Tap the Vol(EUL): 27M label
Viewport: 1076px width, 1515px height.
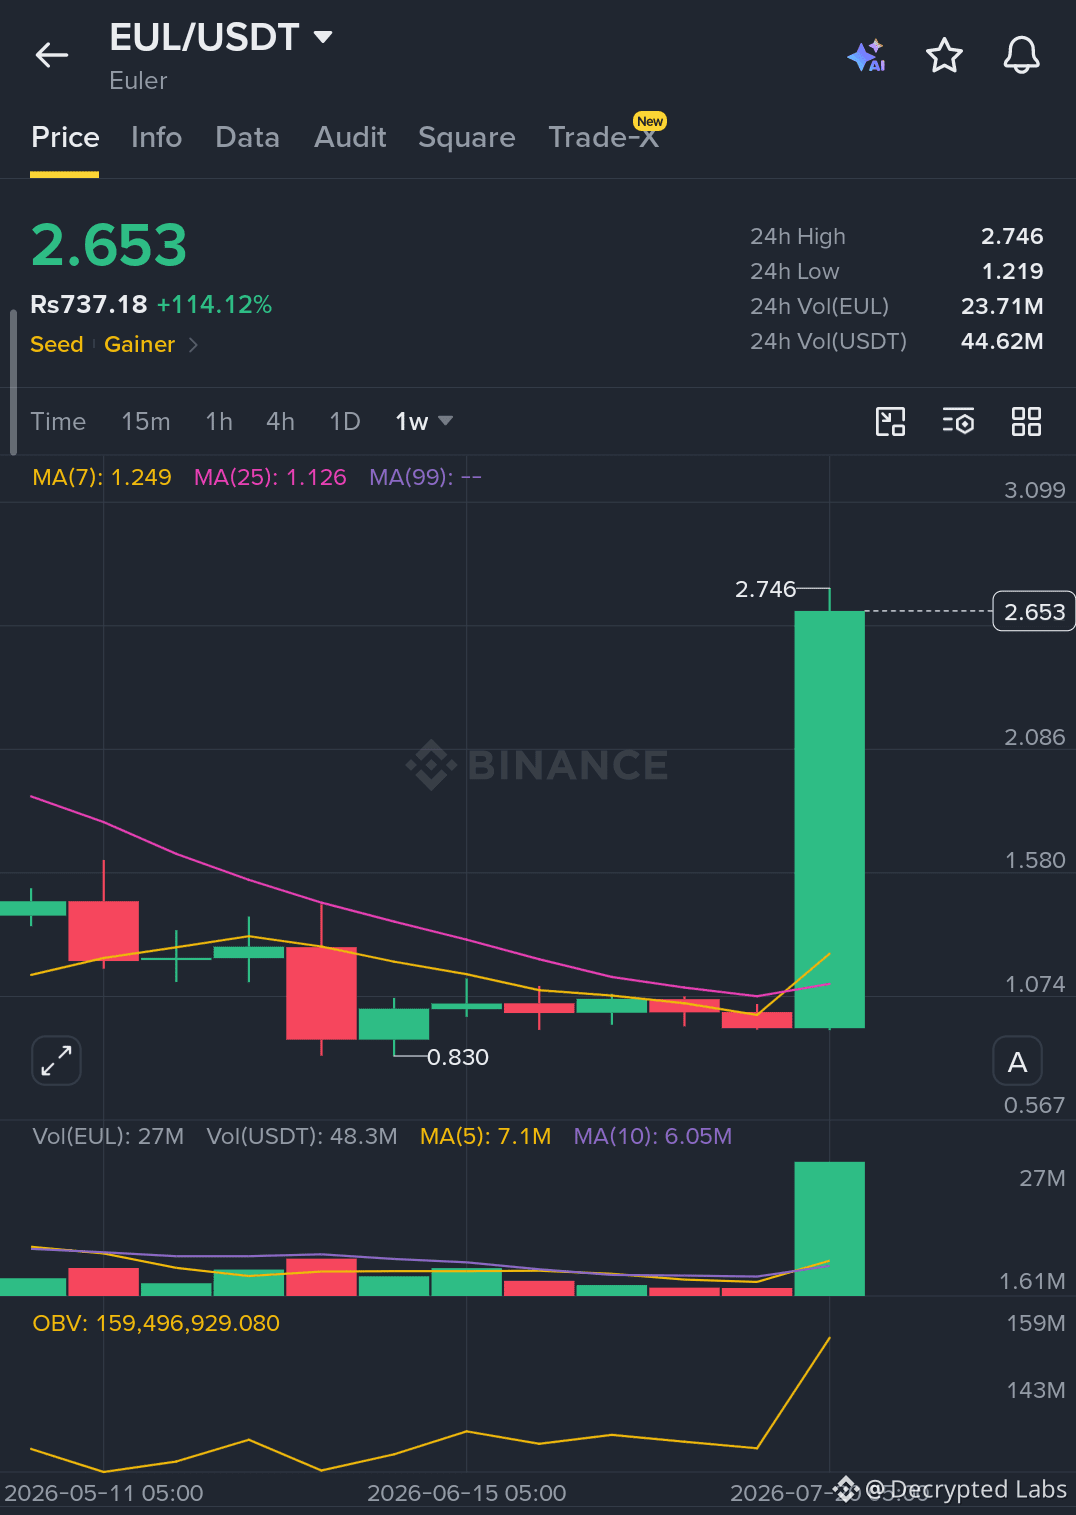pos(108,1137)
